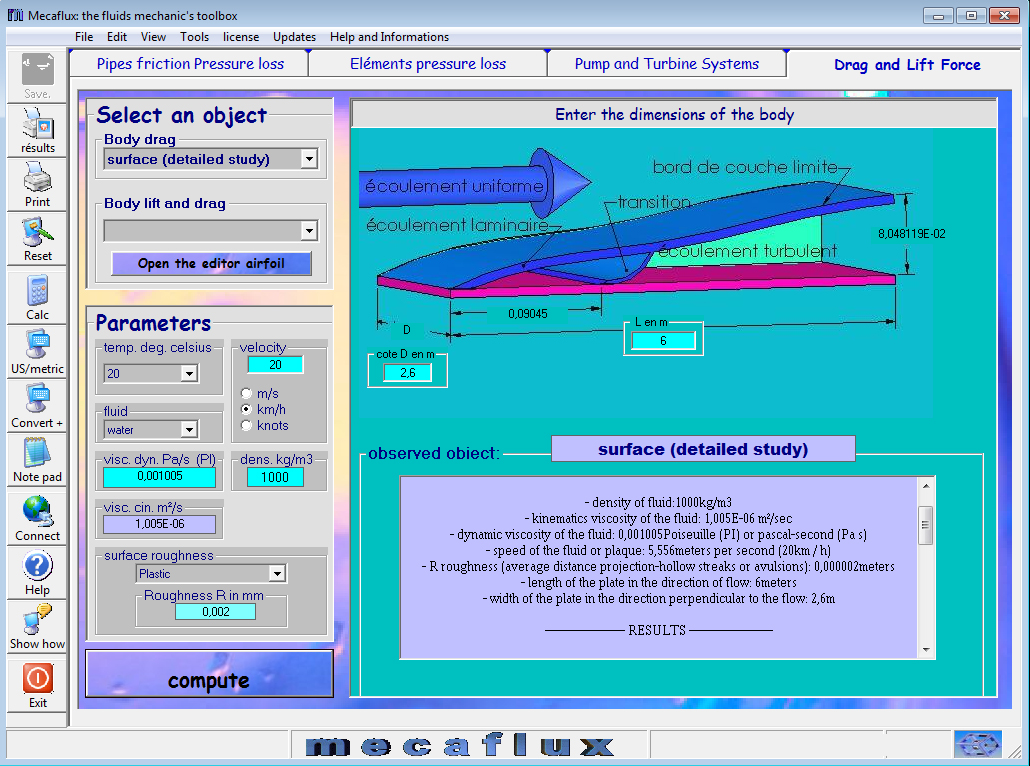Click Open the editor airfoil button
Image resolution: width=1030 pixels, height=766 pixels.
pos(211,264)
